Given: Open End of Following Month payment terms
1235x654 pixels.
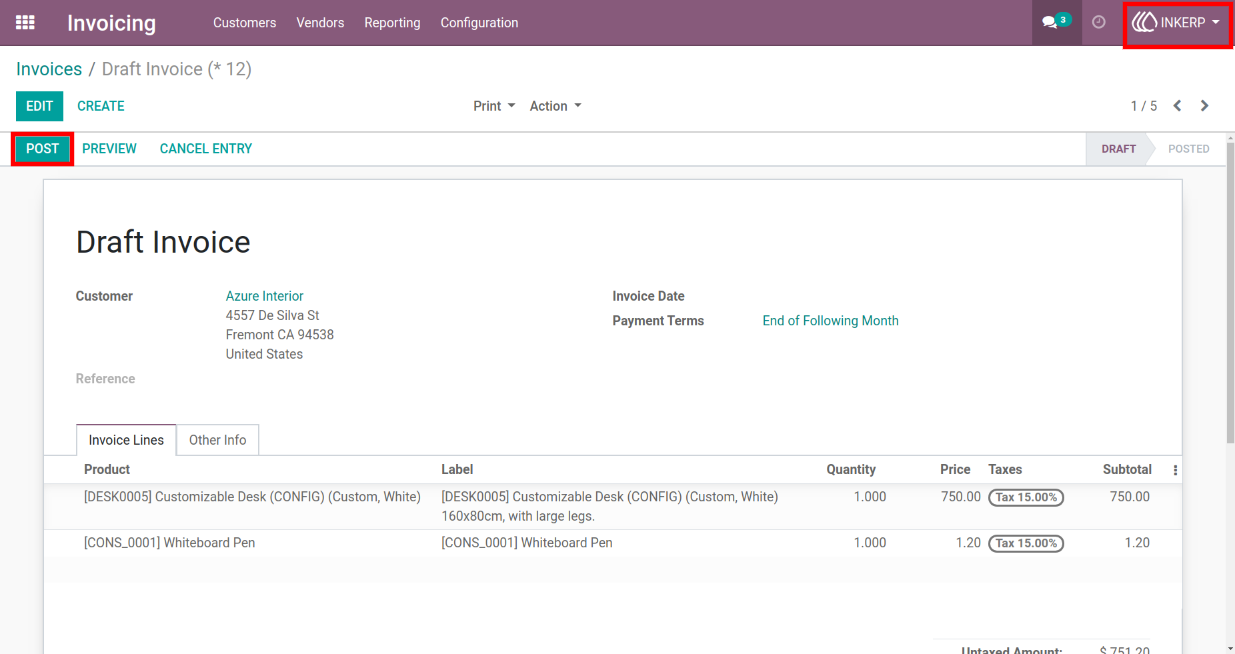Looking at the screenshot, I should [830, 321].
